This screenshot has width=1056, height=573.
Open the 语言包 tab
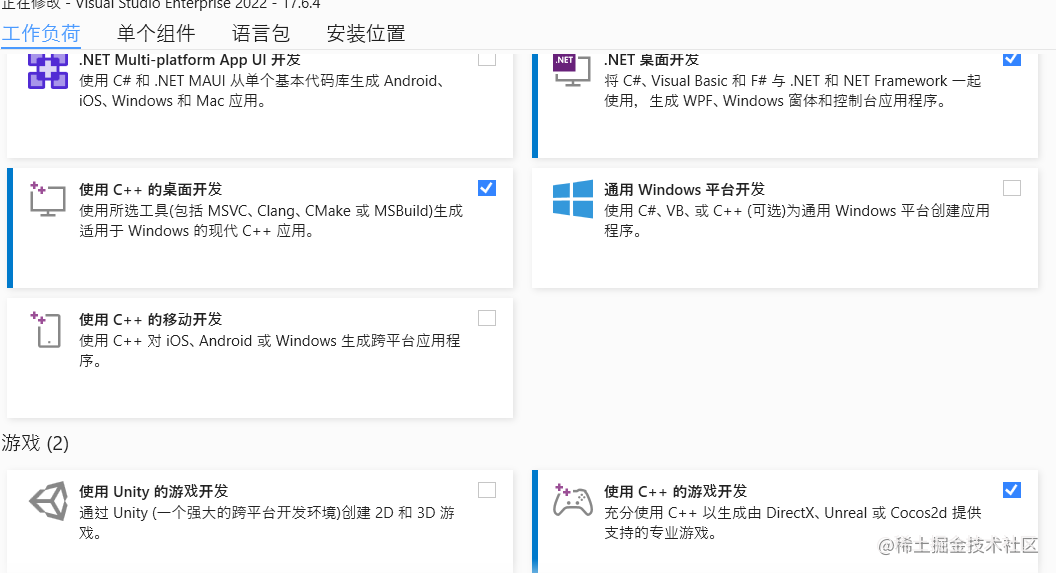tap(261, 34)
